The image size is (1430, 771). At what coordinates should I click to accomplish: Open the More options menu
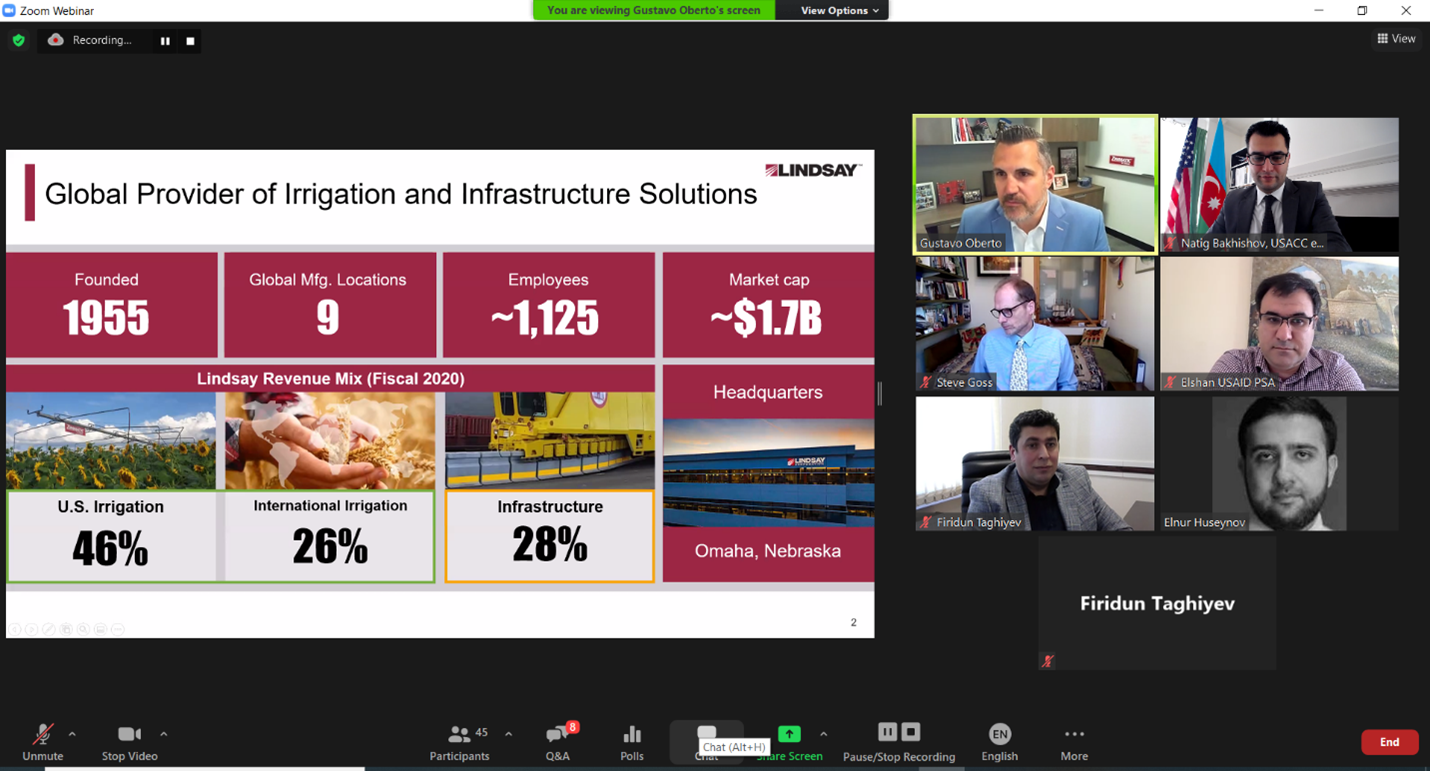click(1074, 743)
